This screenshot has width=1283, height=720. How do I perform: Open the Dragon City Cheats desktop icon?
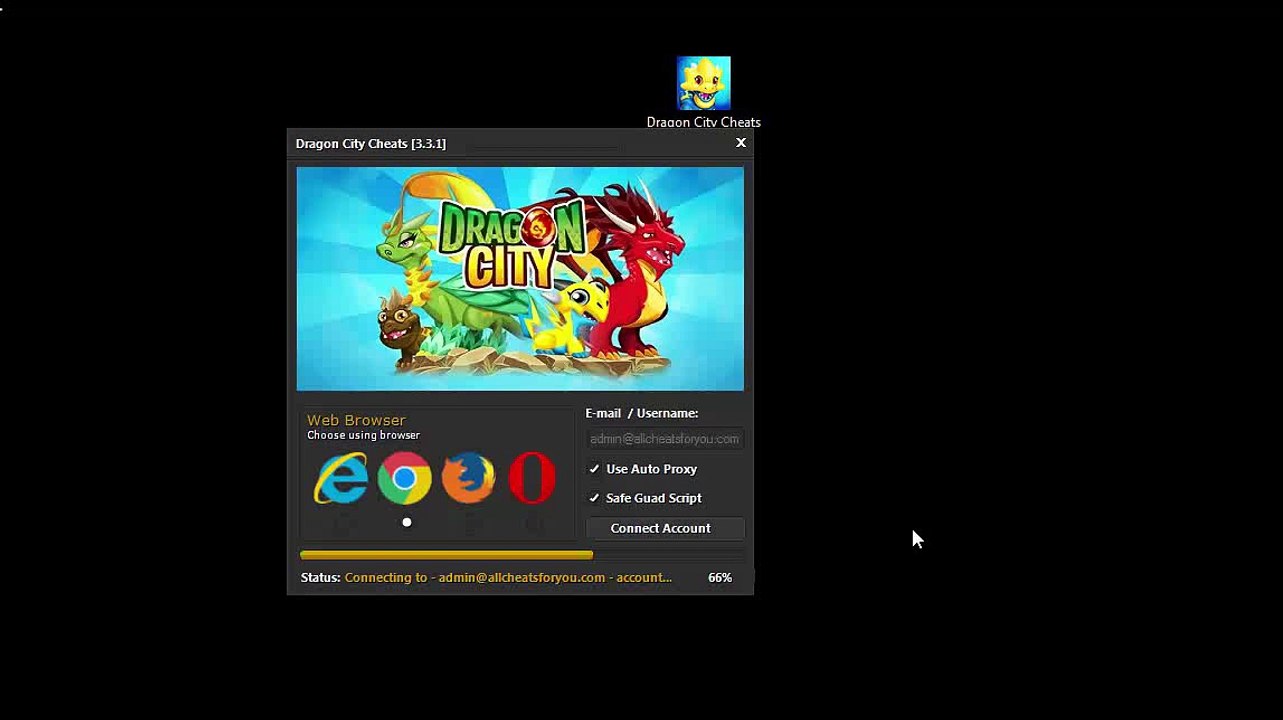[x=703, y=83]
